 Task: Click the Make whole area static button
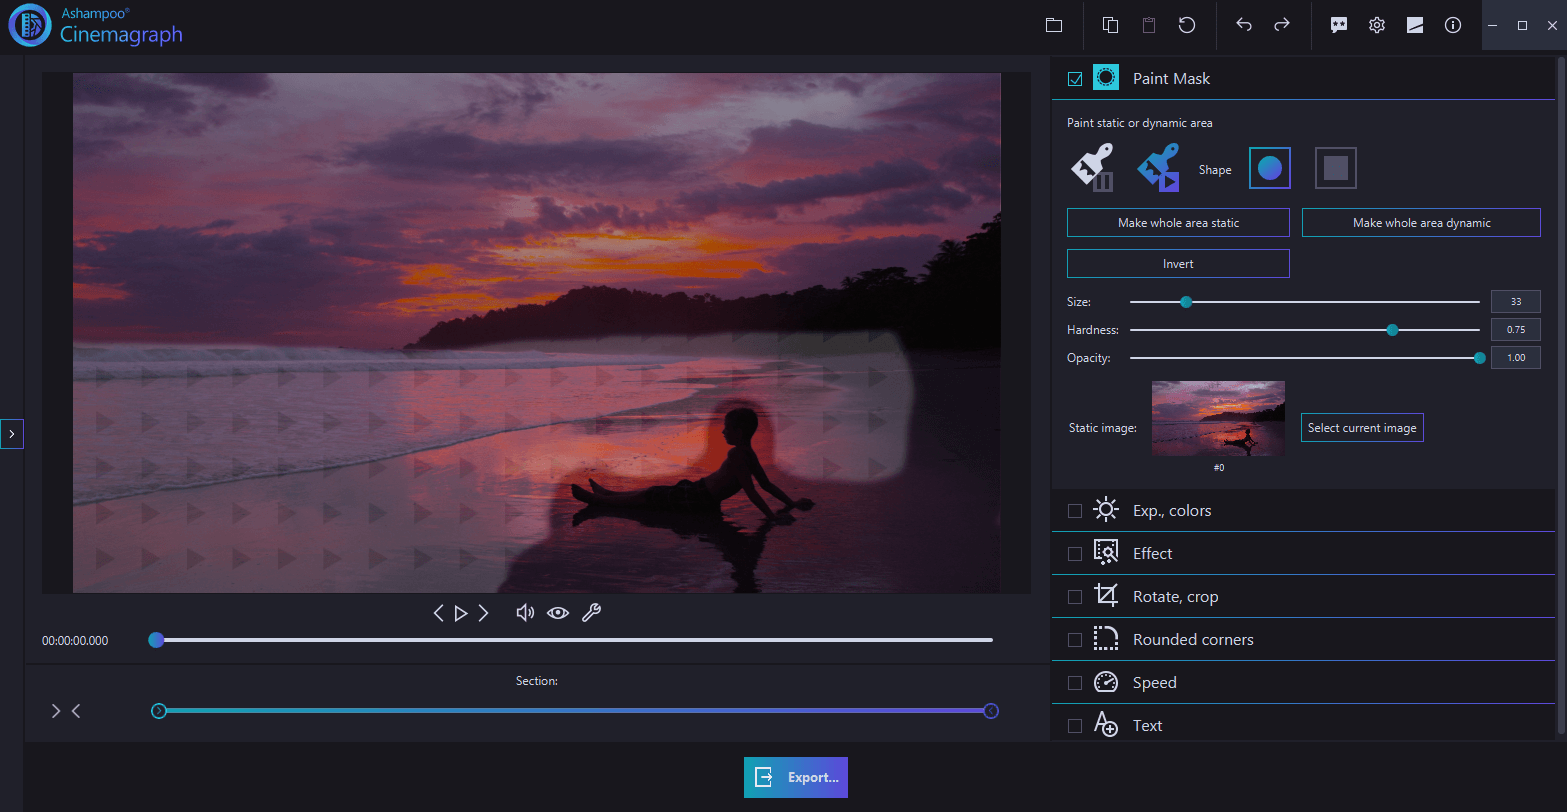[x=1178, y=222]
